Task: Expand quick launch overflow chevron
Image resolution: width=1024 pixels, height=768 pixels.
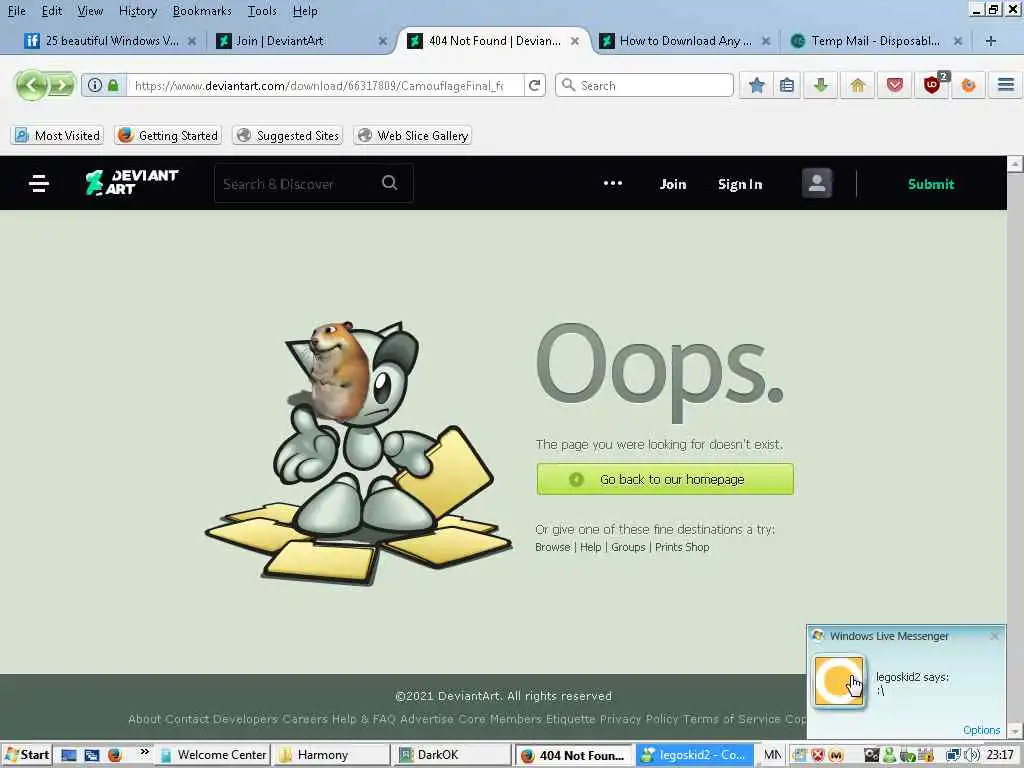Action: pyautogui.click(x=144, y=752)
